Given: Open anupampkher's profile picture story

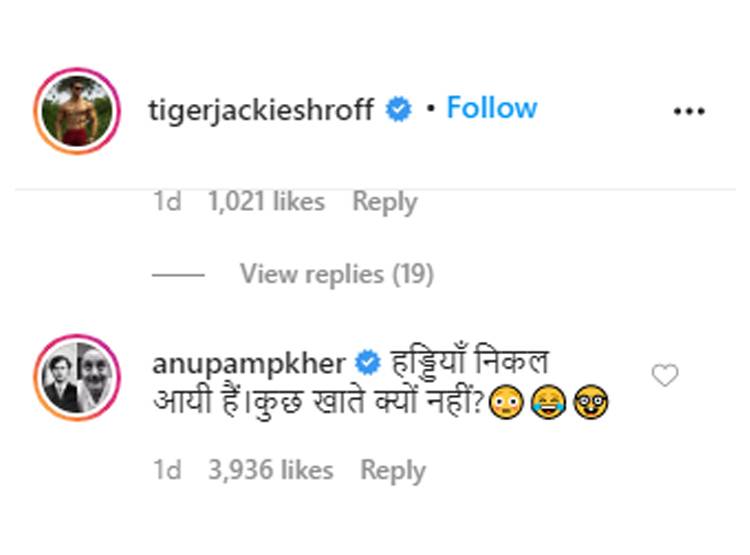Looking at the screenshot, I should tap(77, 377).
